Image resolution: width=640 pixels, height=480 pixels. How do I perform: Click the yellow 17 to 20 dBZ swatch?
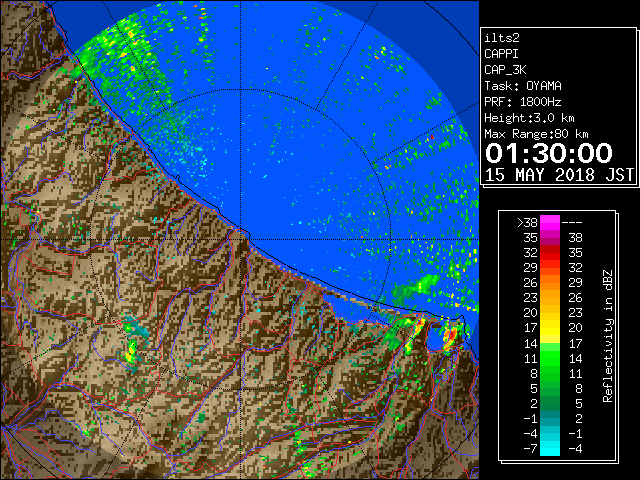(550, 328)
